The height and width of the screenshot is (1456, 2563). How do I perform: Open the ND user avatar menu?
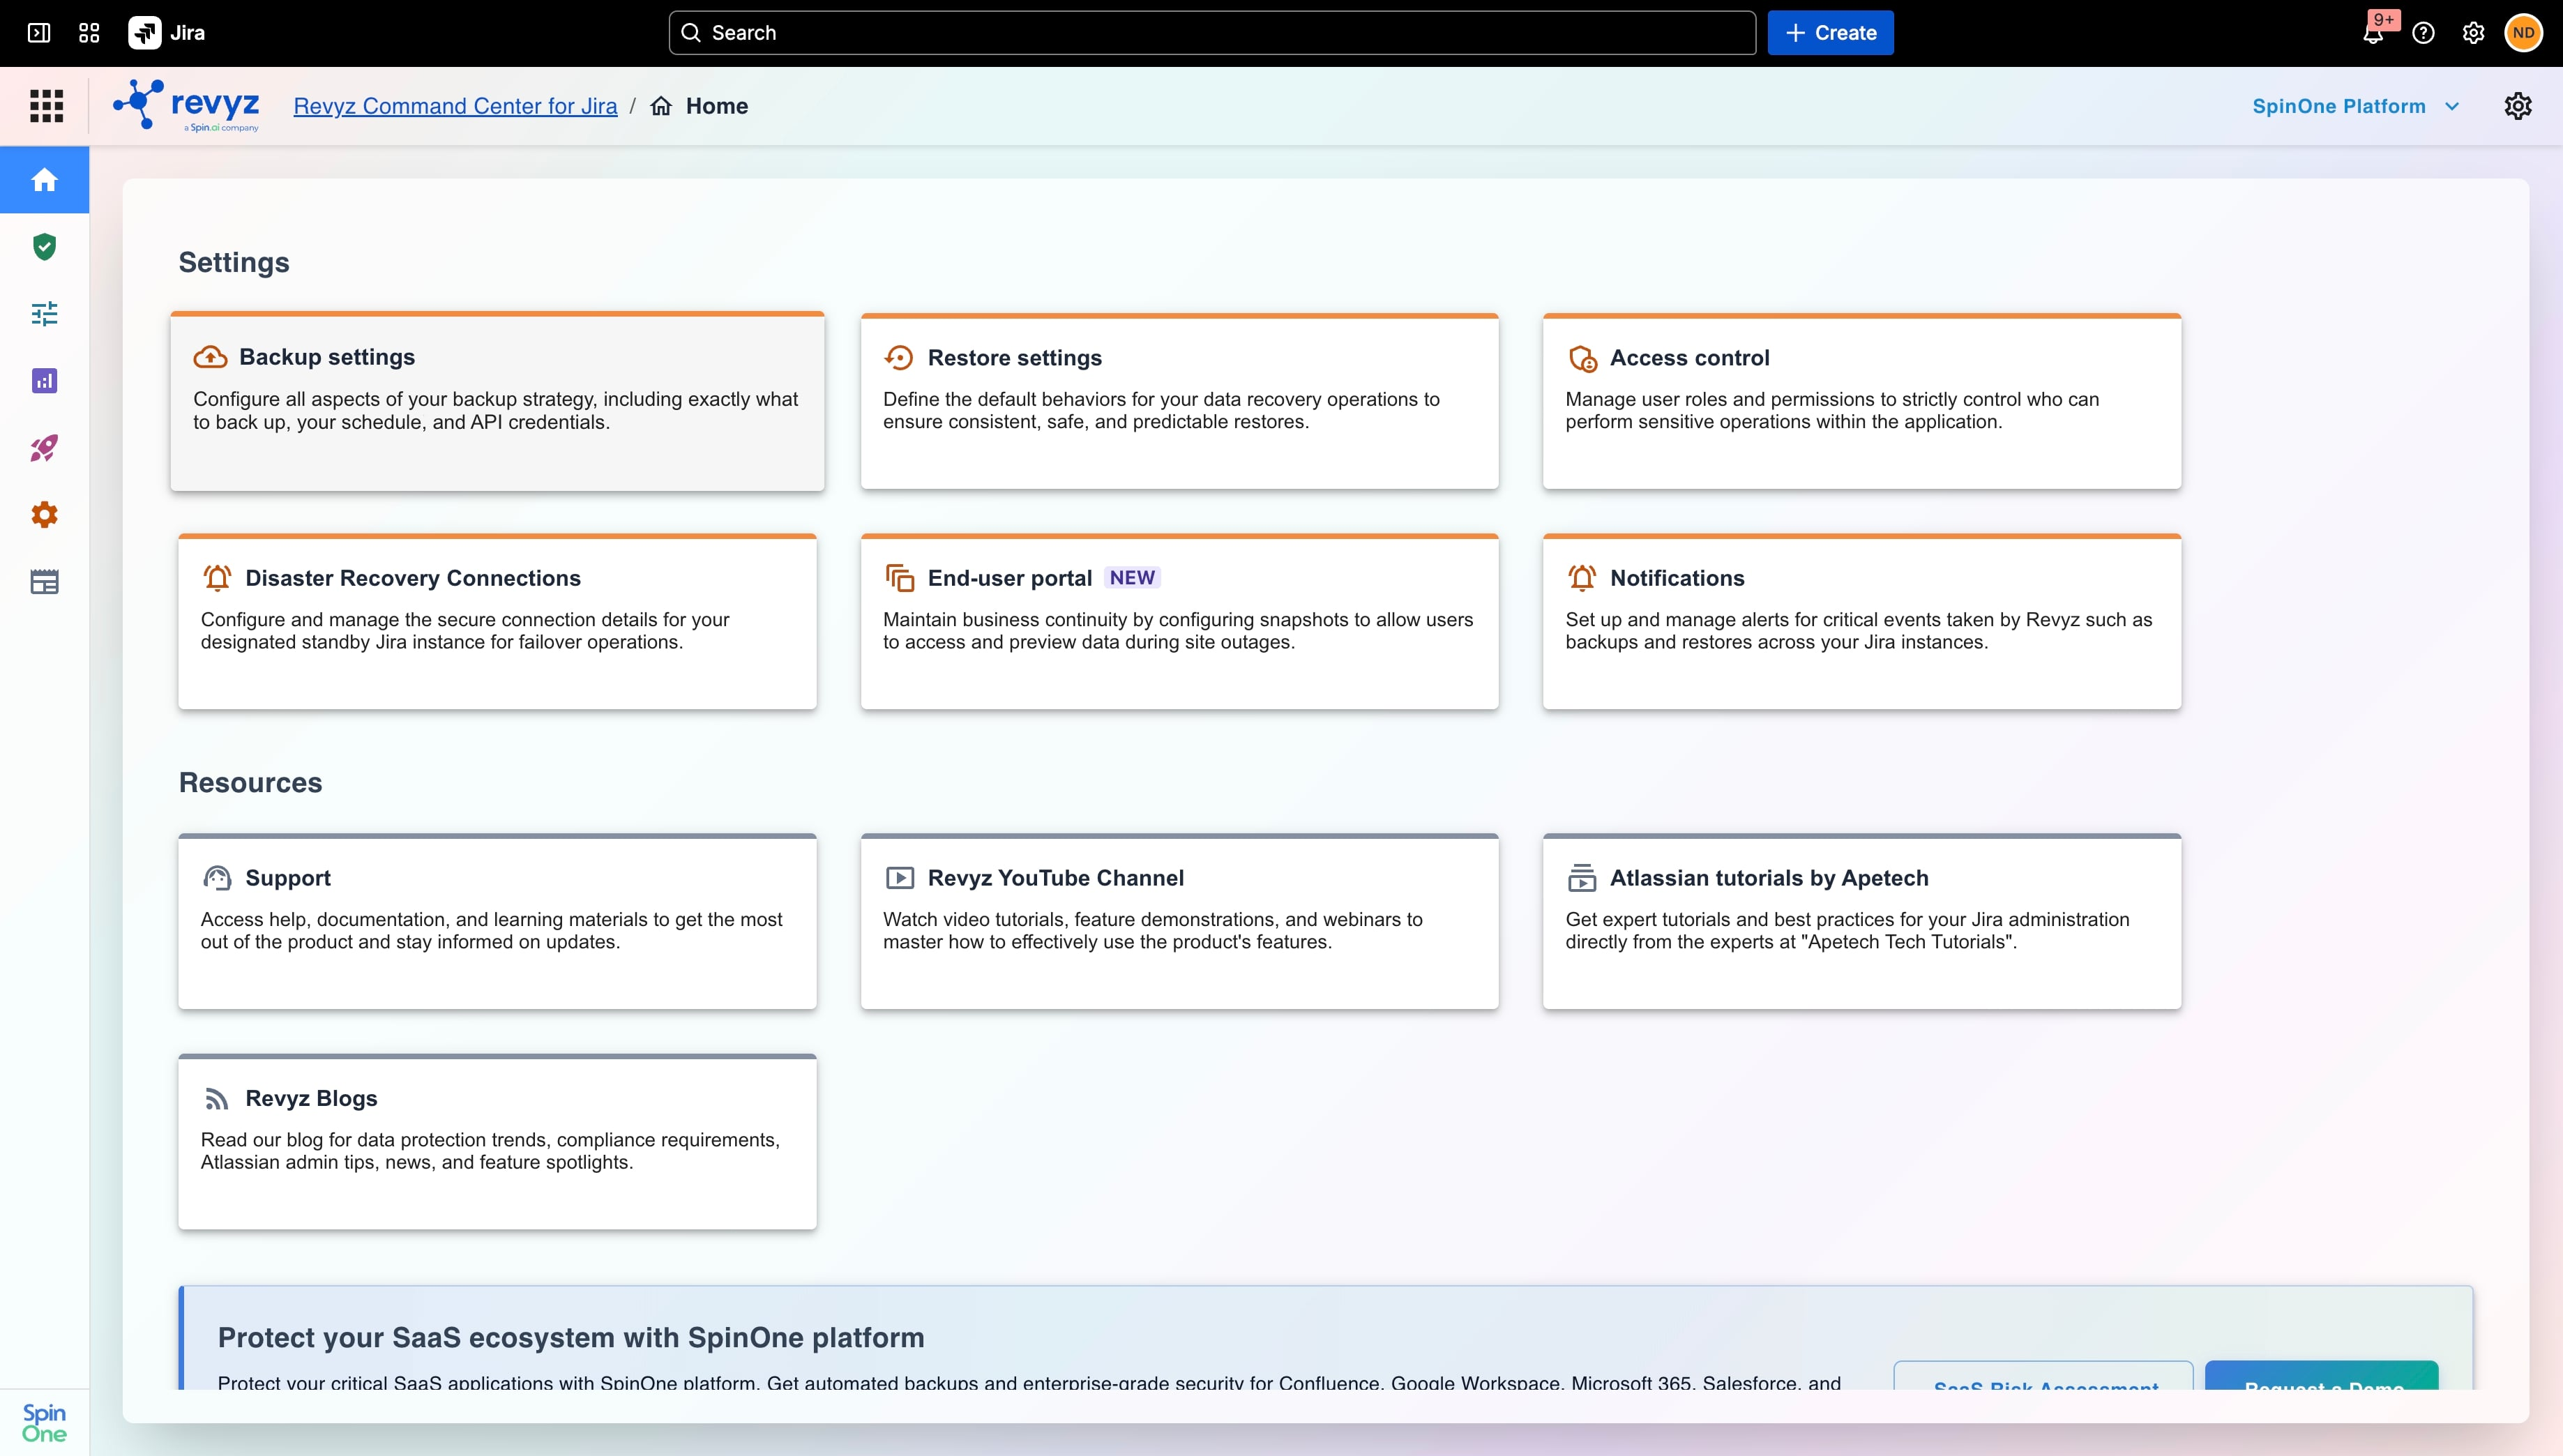coord(2523,33)
